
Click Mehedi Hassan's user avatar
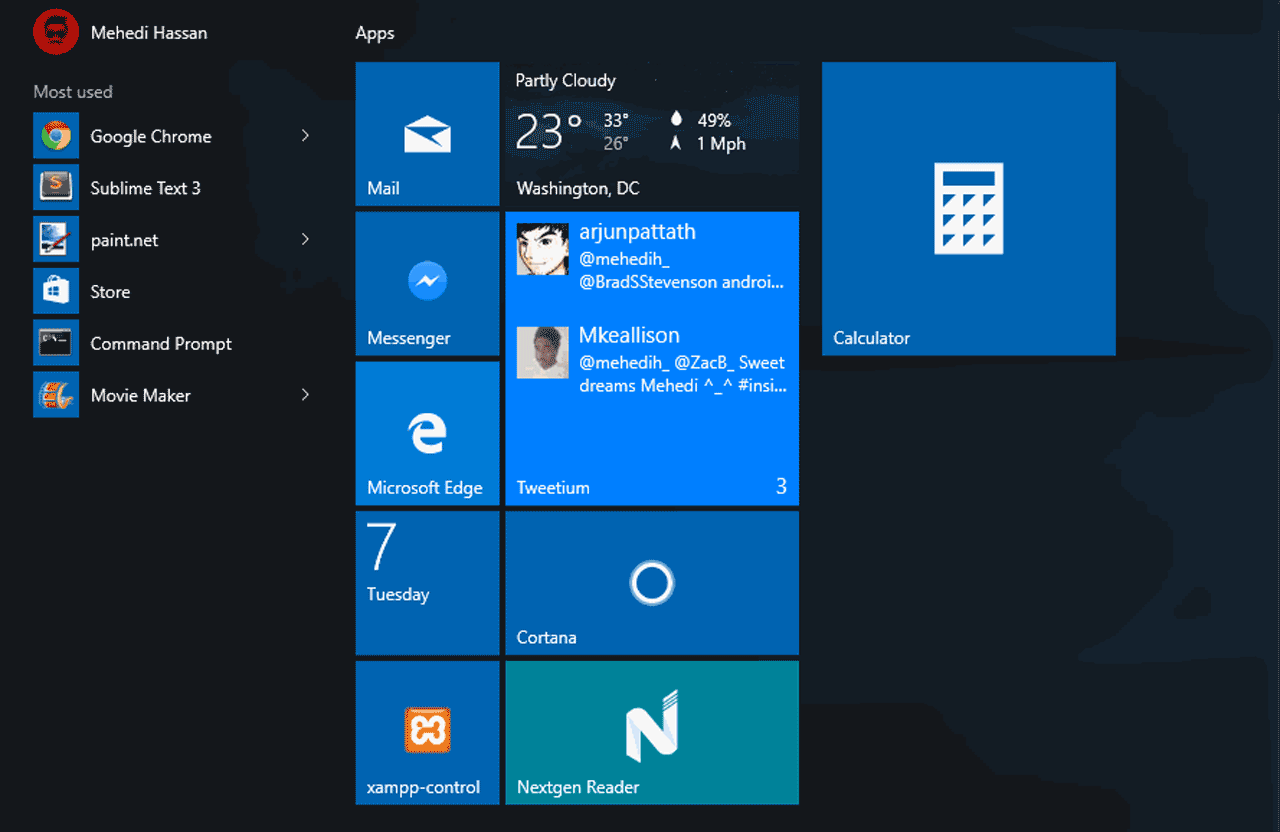[x=56, y=33]
